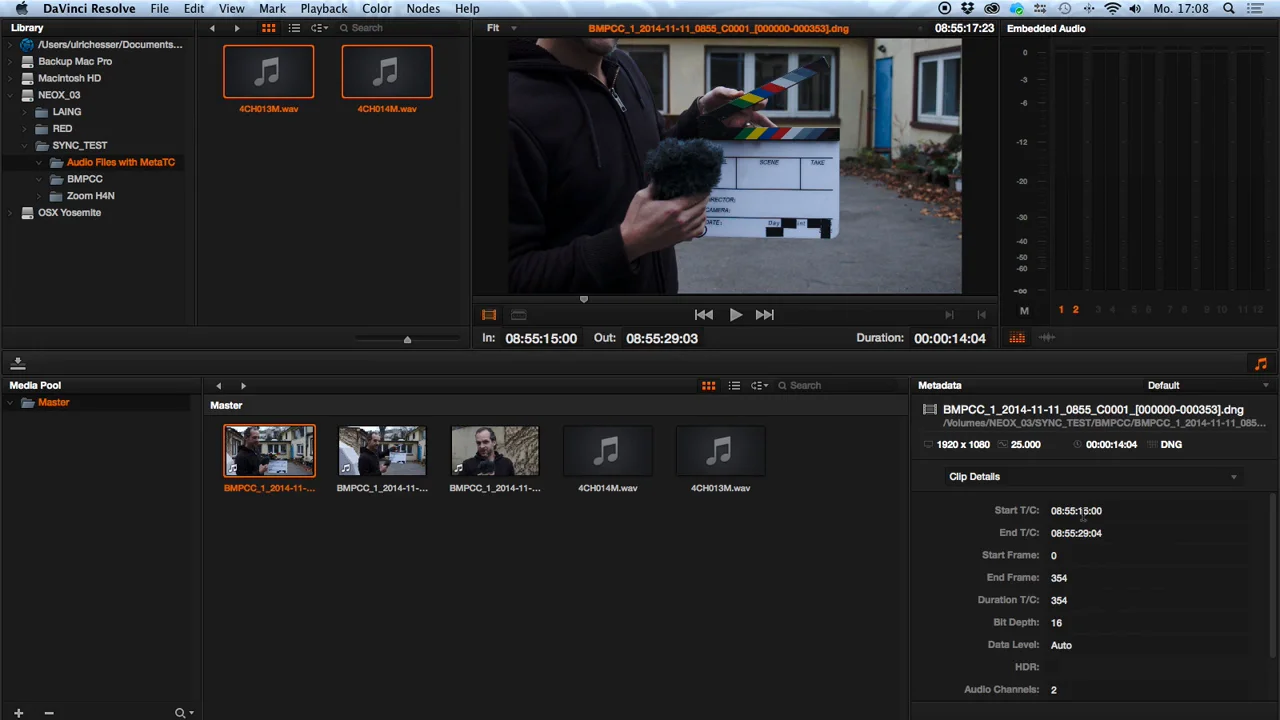1280x720 pixels.
Task: Toggle the orange audio note panel button
Action: (x=1260, y=364)
